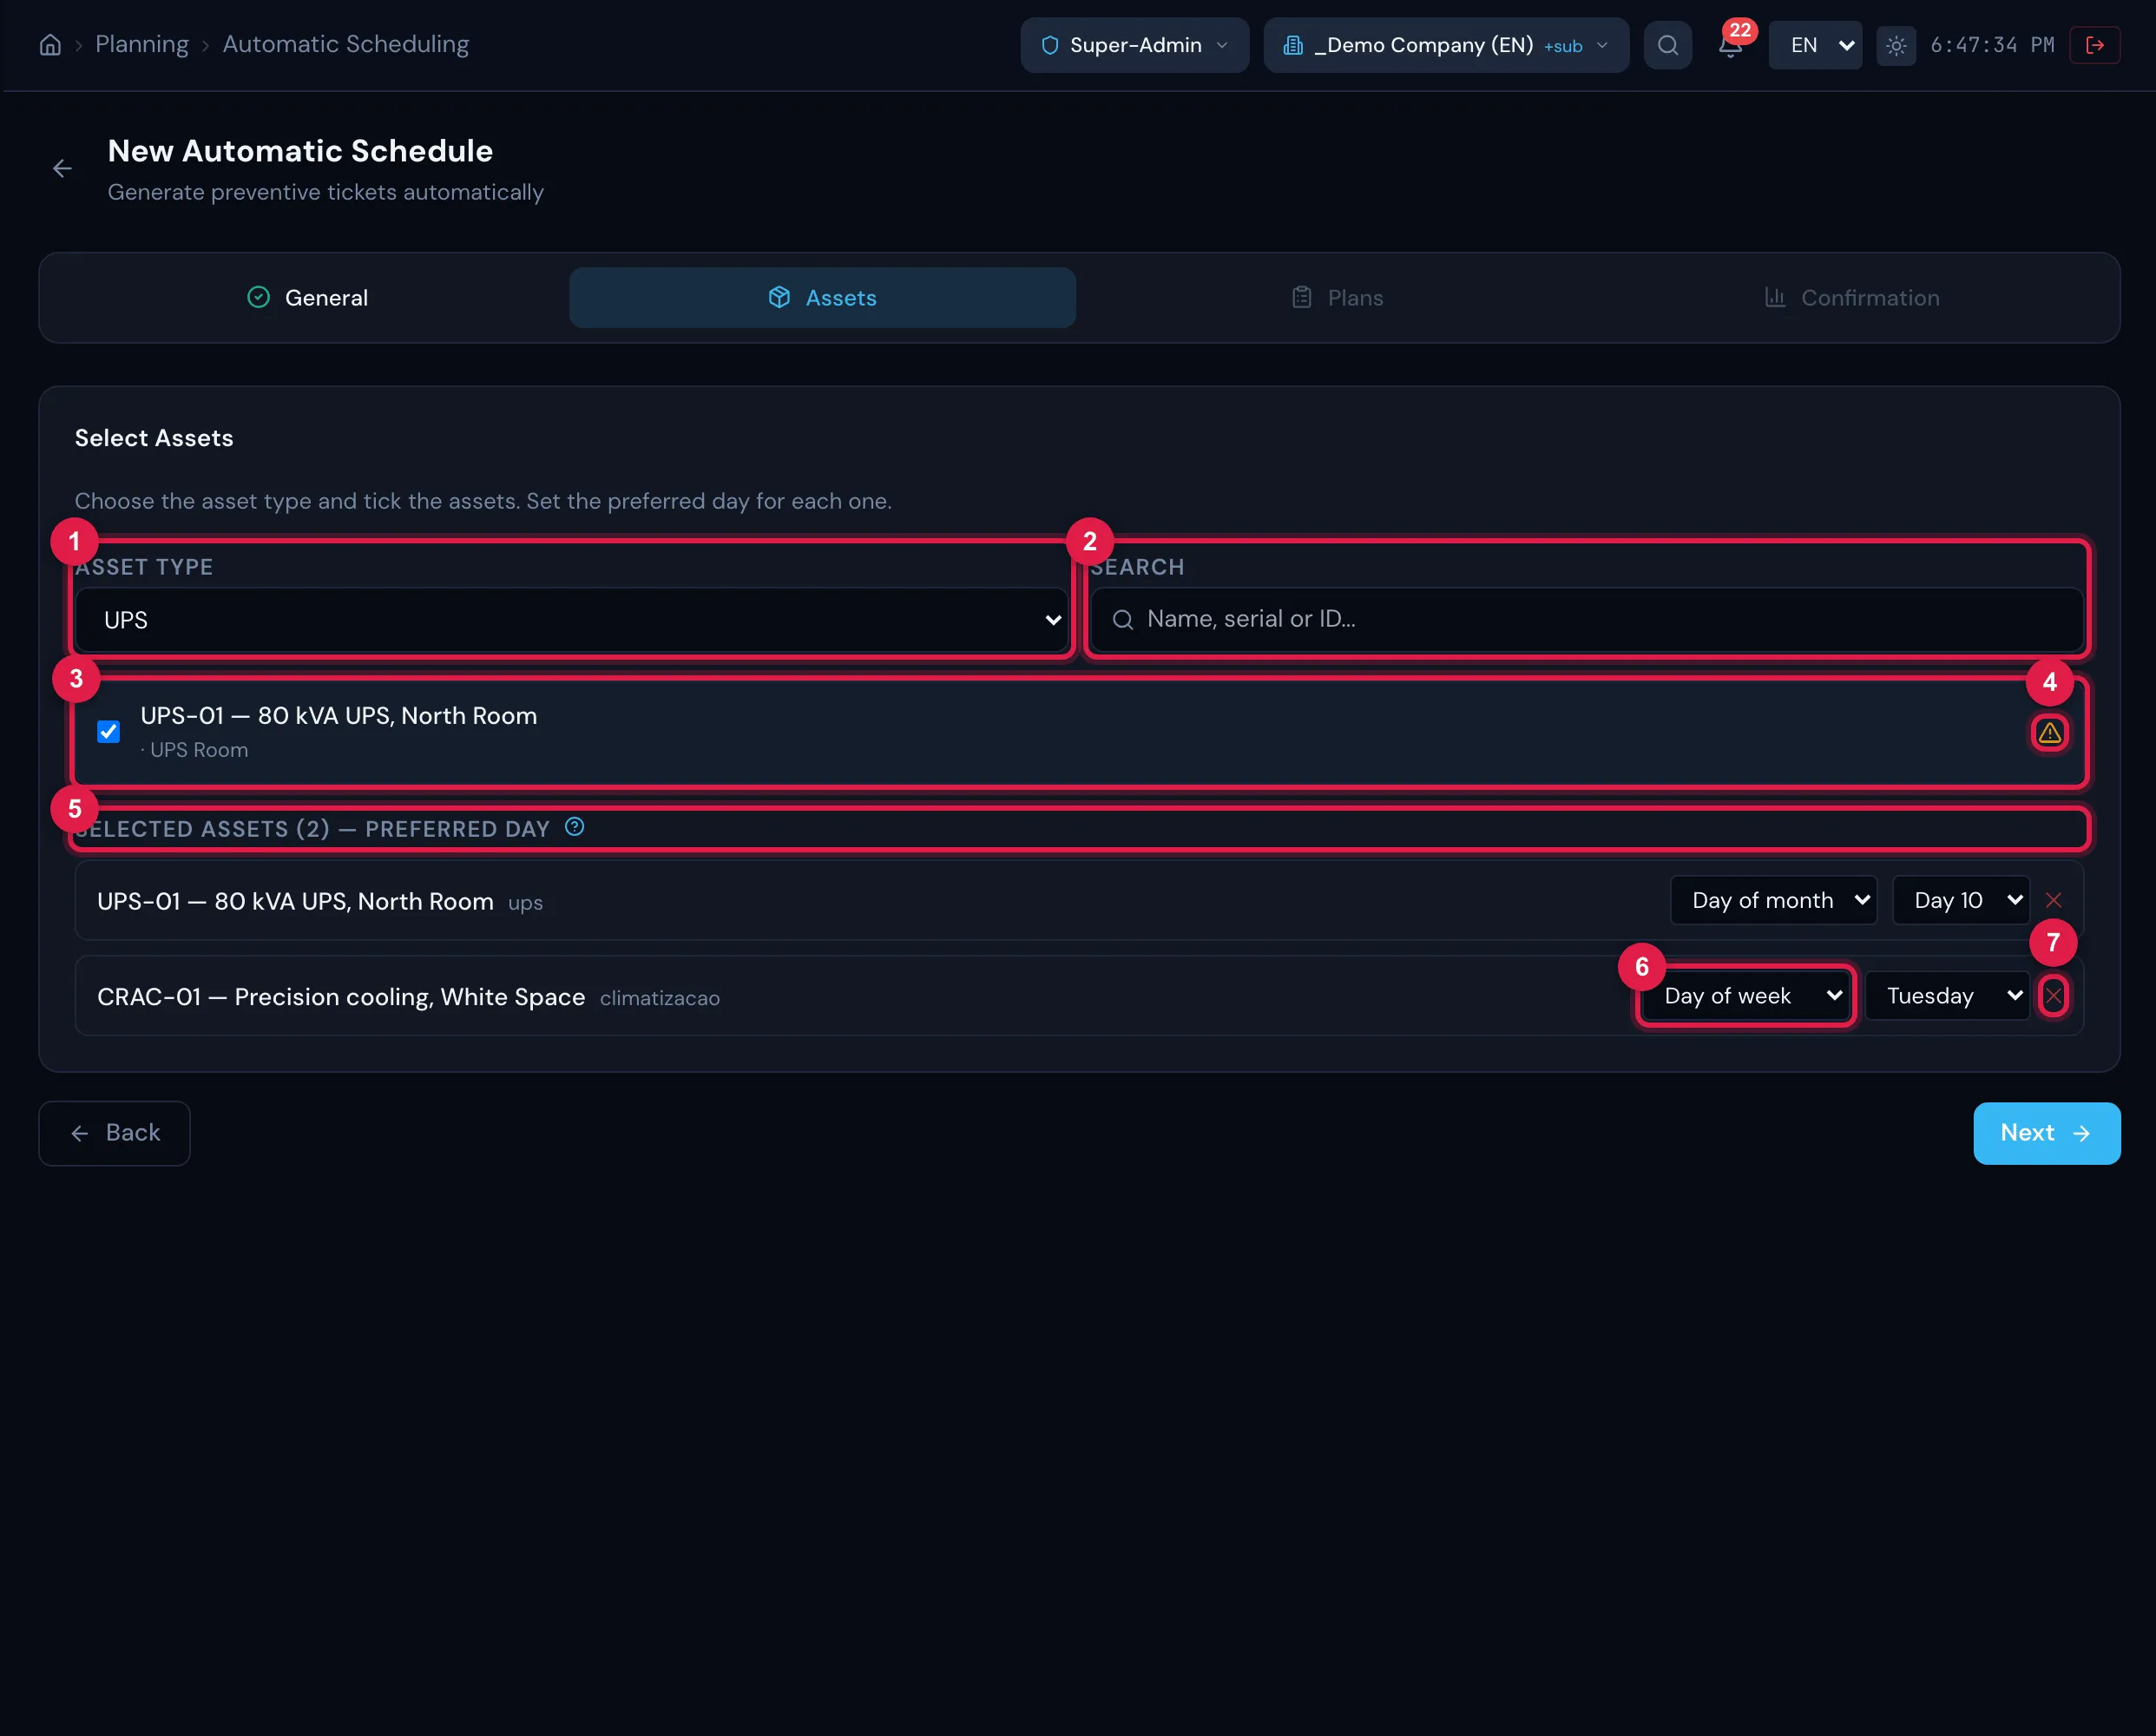
Task: Click back arrow beside New Automatic Schedule
Action: (x=62, y=169)
